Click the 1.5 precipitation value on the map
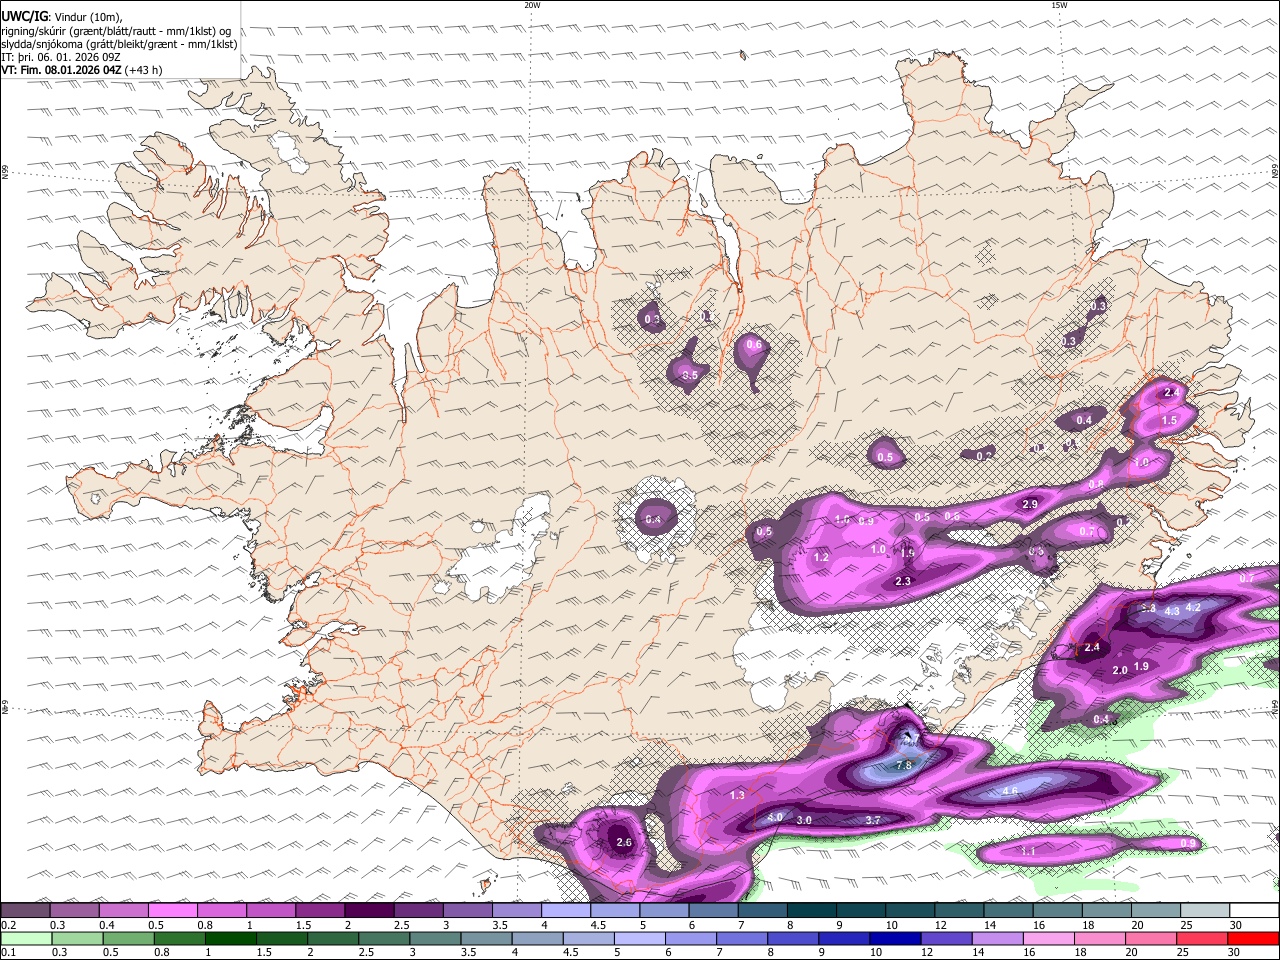Viewport: 1280px width, 960px height. pyautogui.click(x=1170, y=421)
